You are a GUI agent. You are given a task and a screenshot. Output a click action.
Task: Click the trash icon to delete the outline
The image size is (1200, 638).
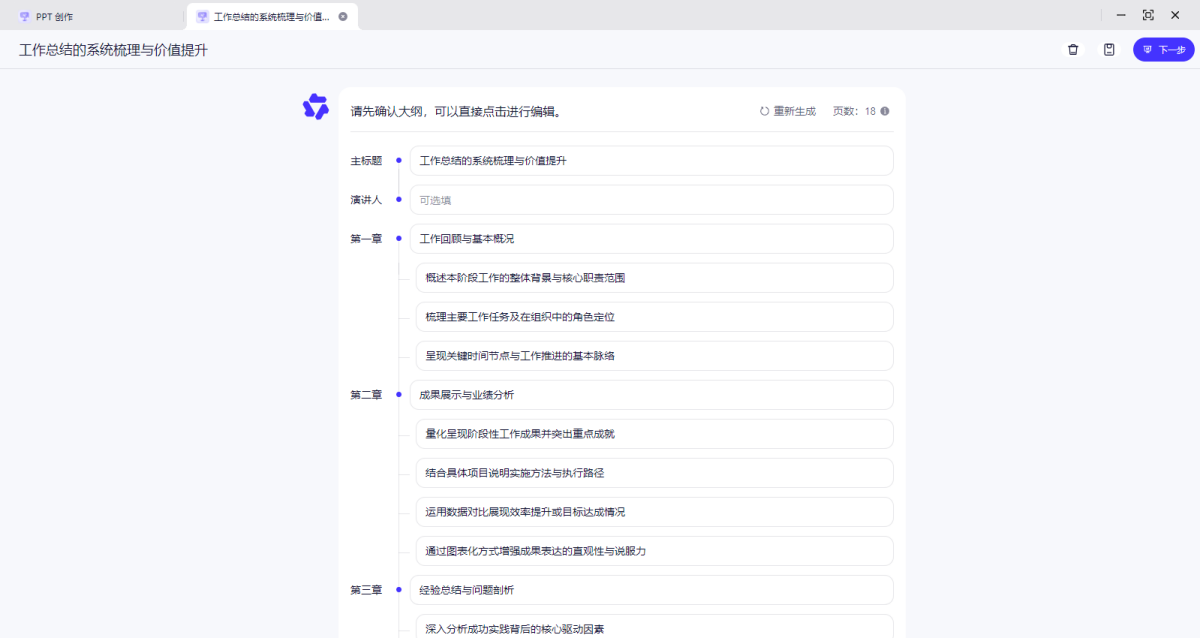coord(1073,48)
